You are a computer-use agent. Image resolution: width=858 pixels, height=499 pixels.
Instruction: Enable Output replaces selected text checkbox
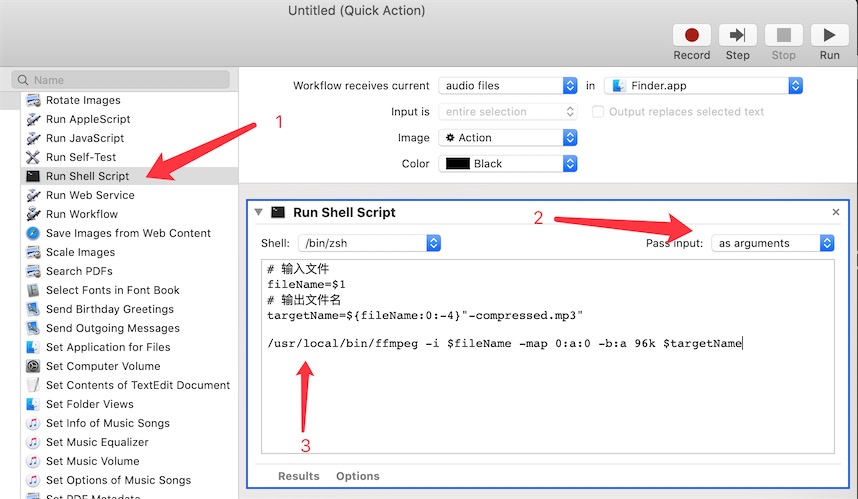[599, 112]
